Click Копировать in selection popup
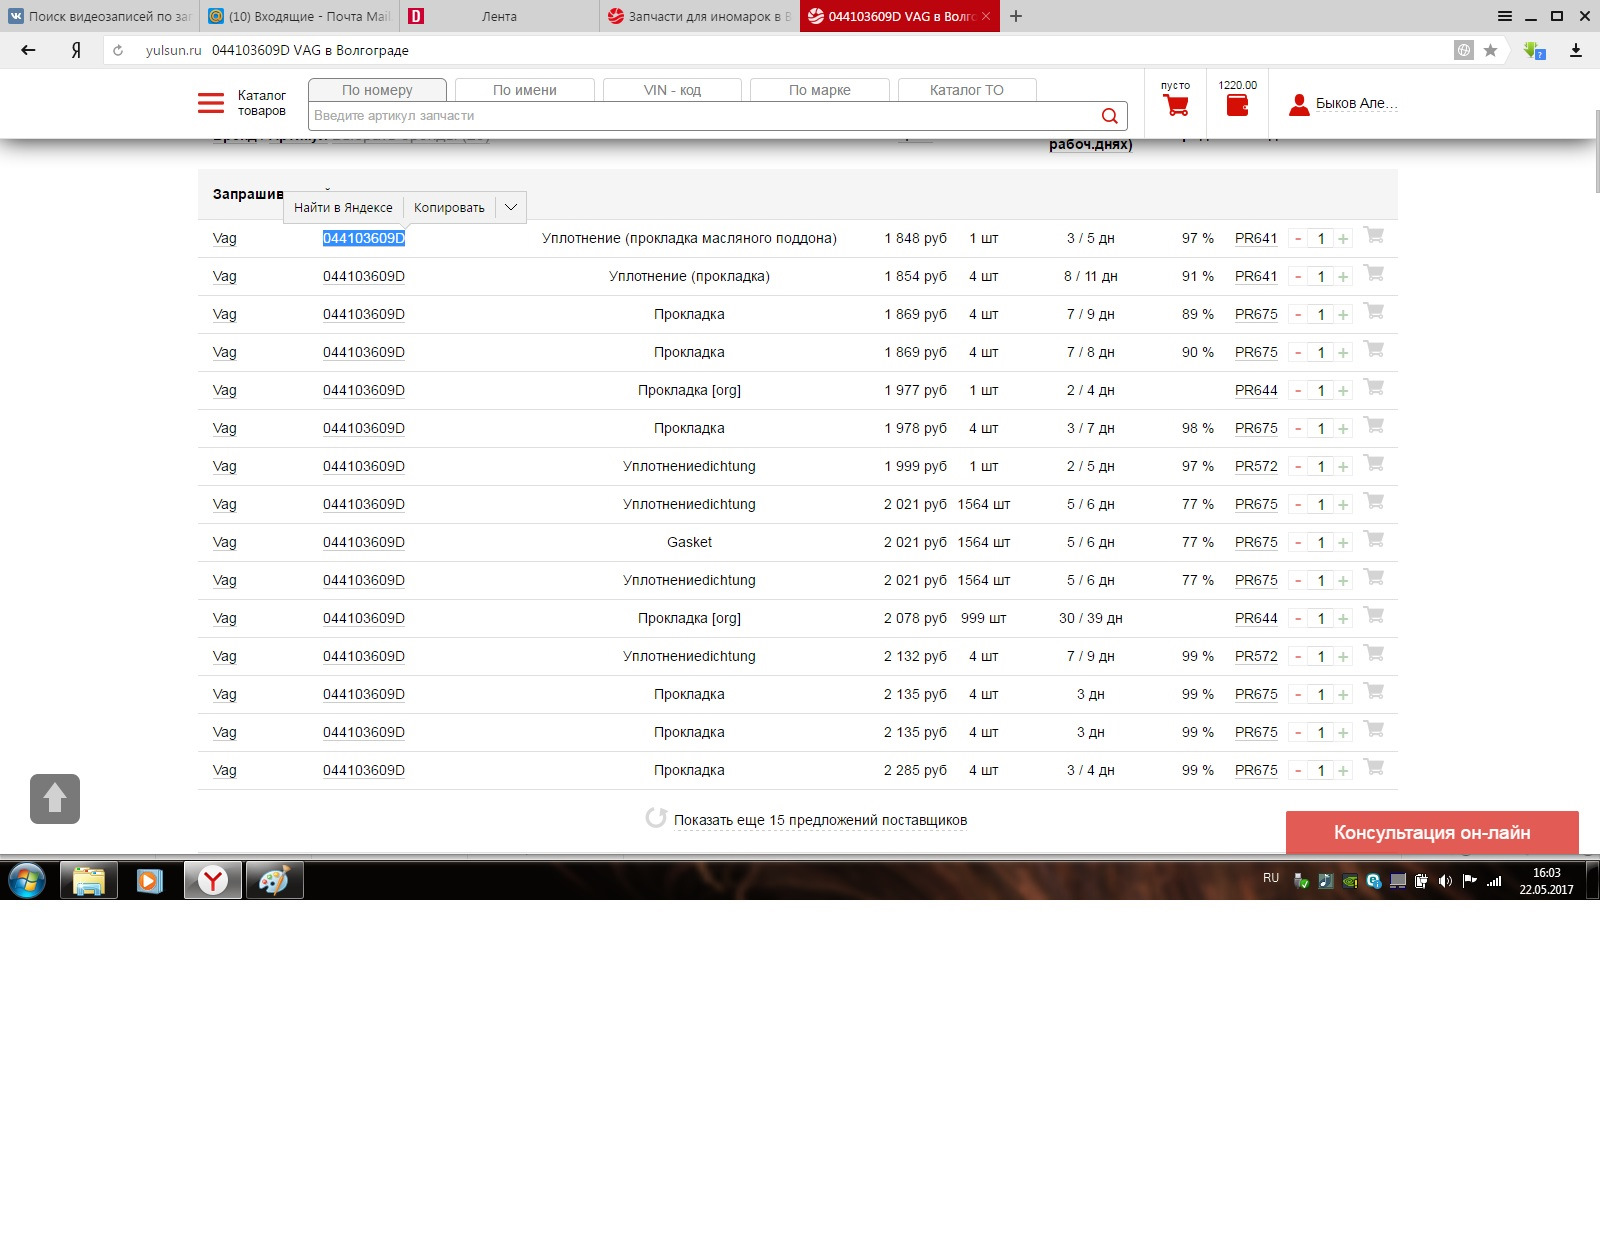1600x1248 pixels. click(x=449, y=207)
